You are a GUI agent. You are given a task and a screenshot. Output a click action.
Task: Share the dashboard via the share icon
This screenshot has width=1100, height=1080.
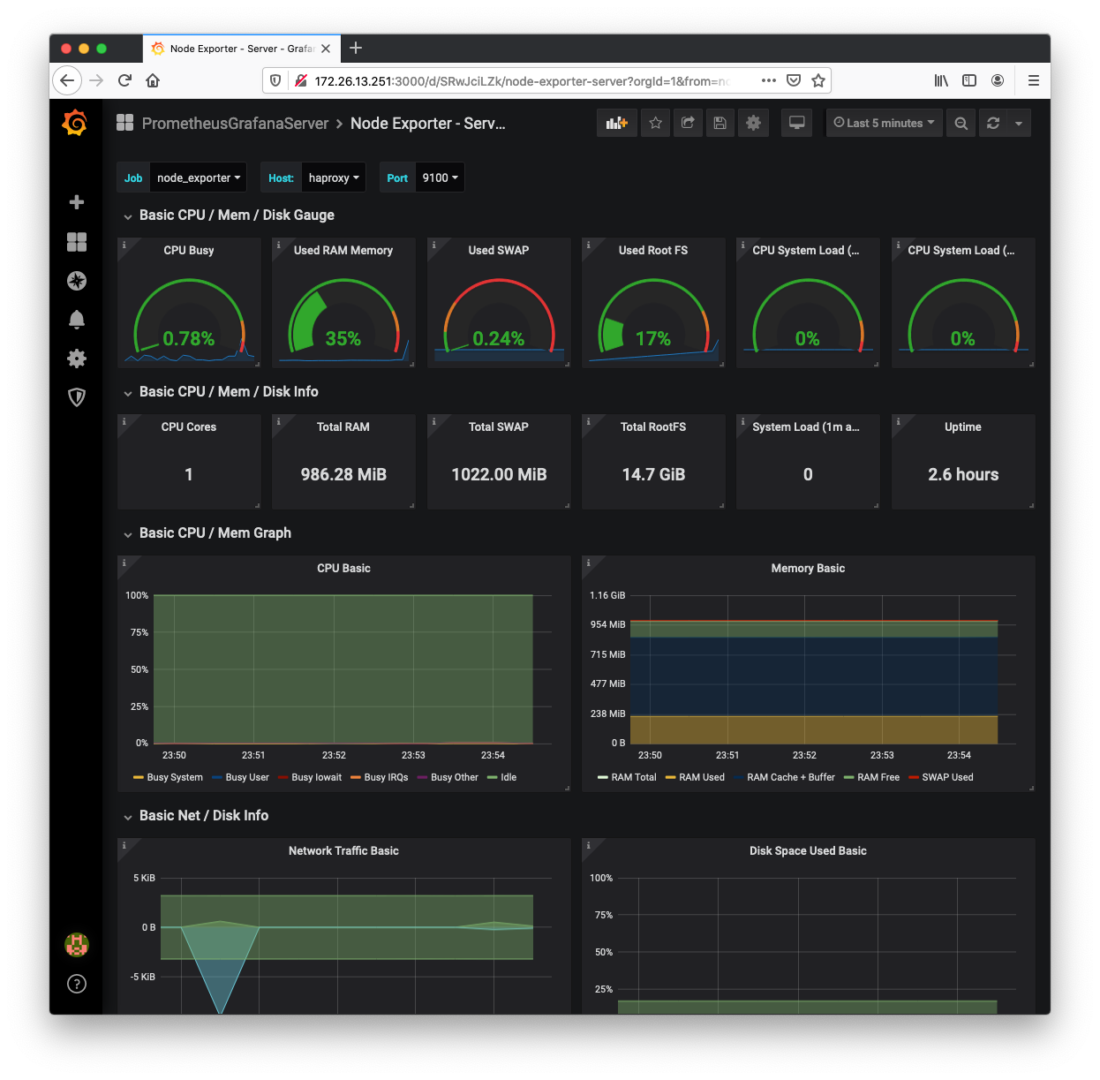point(686,122)
